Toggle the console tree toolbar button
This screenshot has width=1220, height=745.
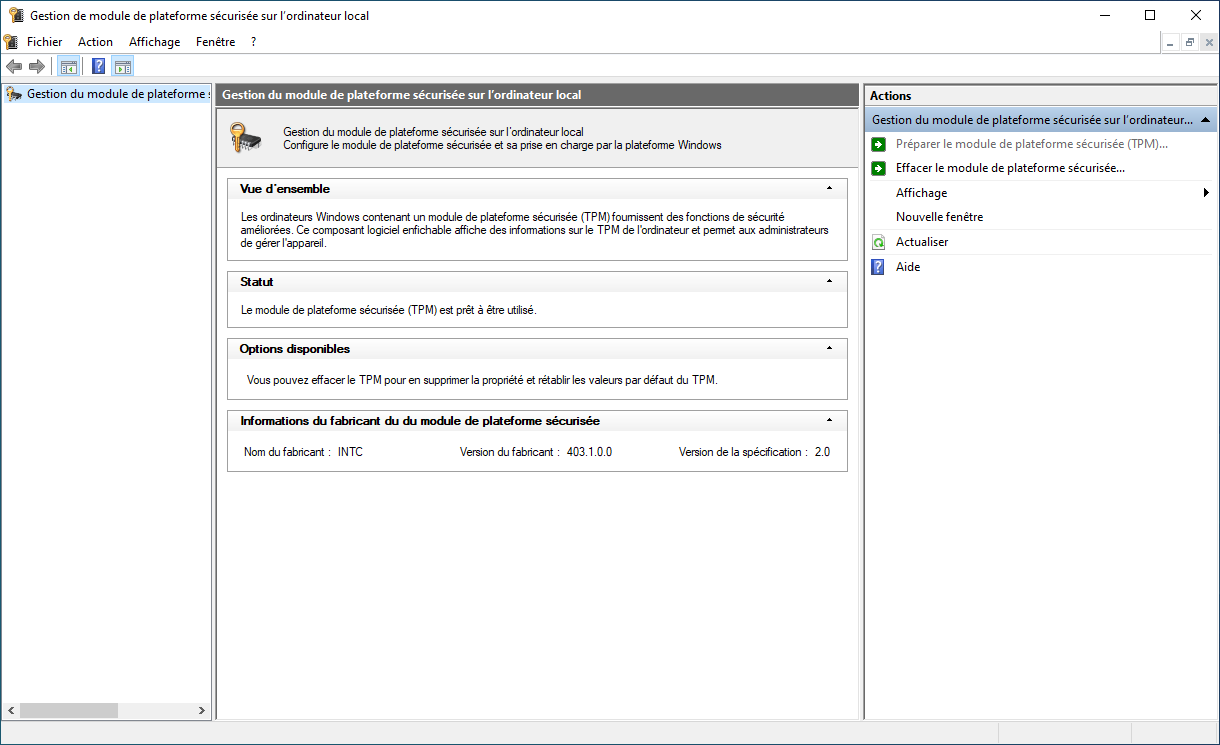point(69,67)
